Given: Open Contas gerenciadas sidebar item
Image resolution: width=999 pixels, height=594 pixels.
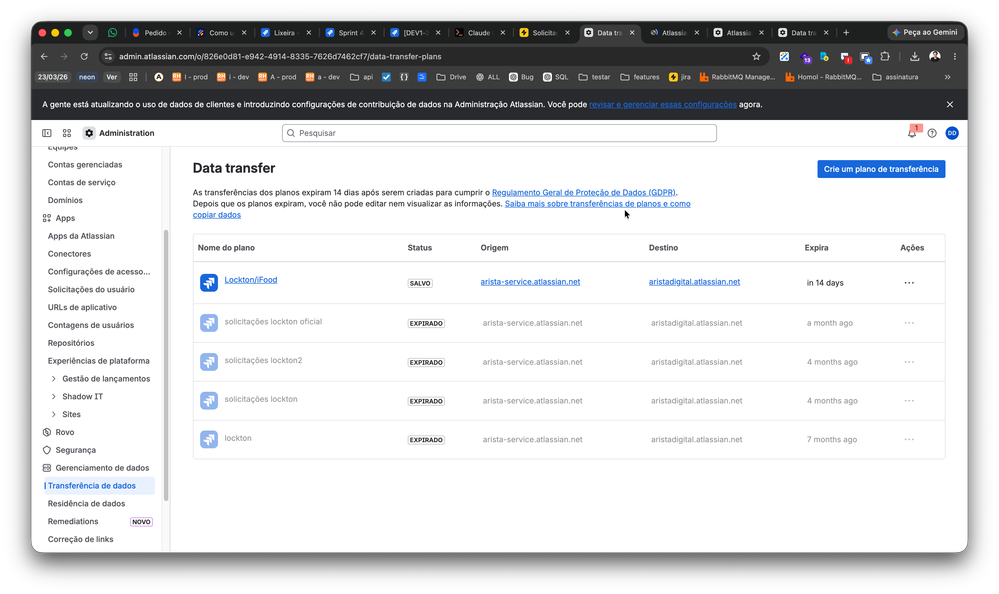Looking at the screenshot, I should pyautogui.click(x=85, y=164).
